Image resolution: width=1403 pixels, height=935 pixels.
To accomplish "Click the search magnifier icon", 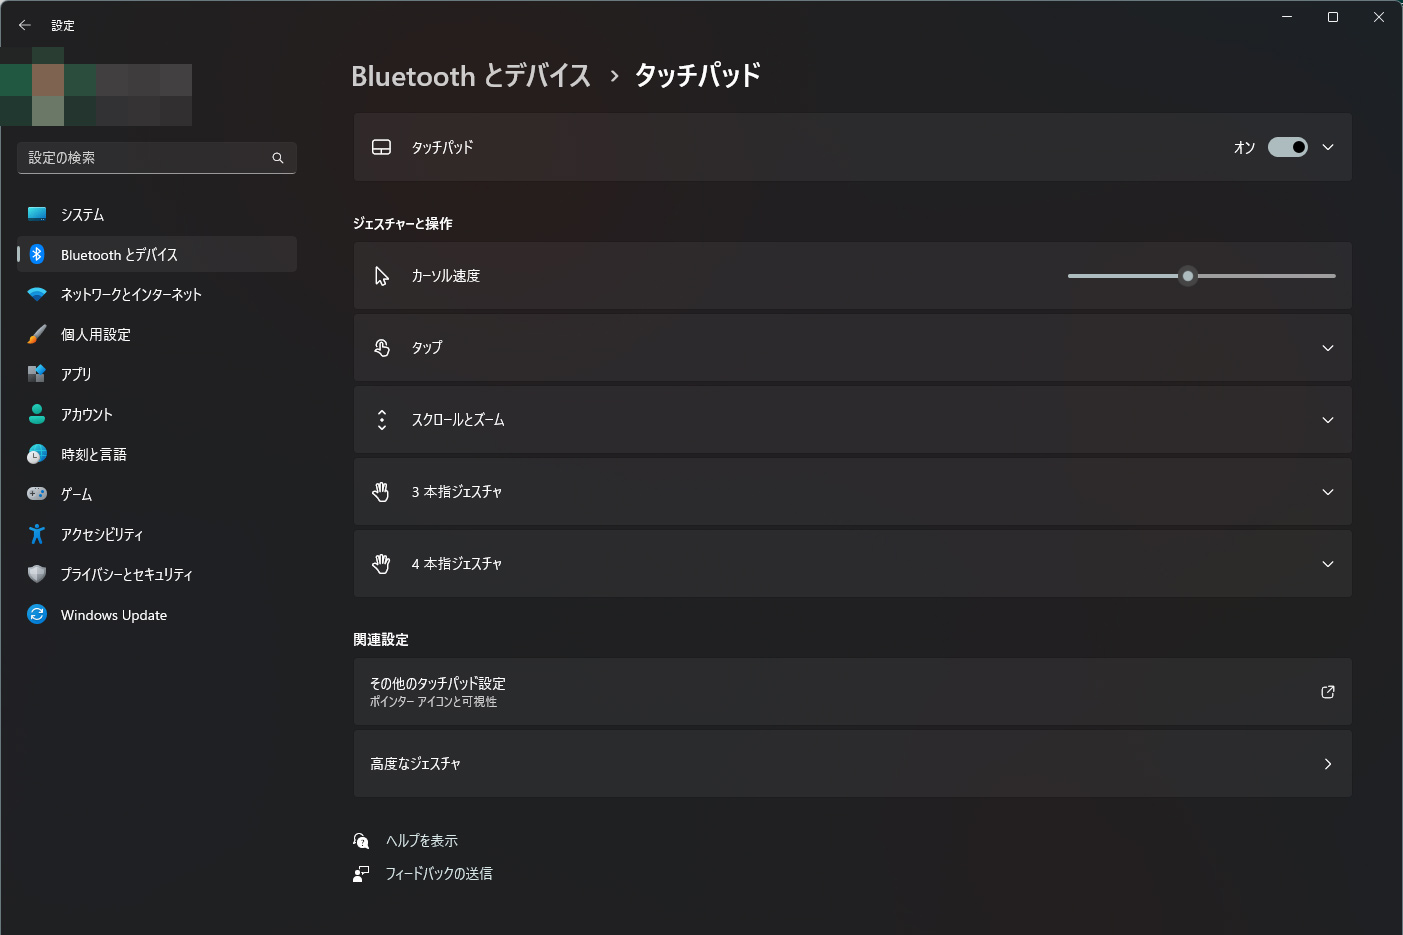I will 278,158.
